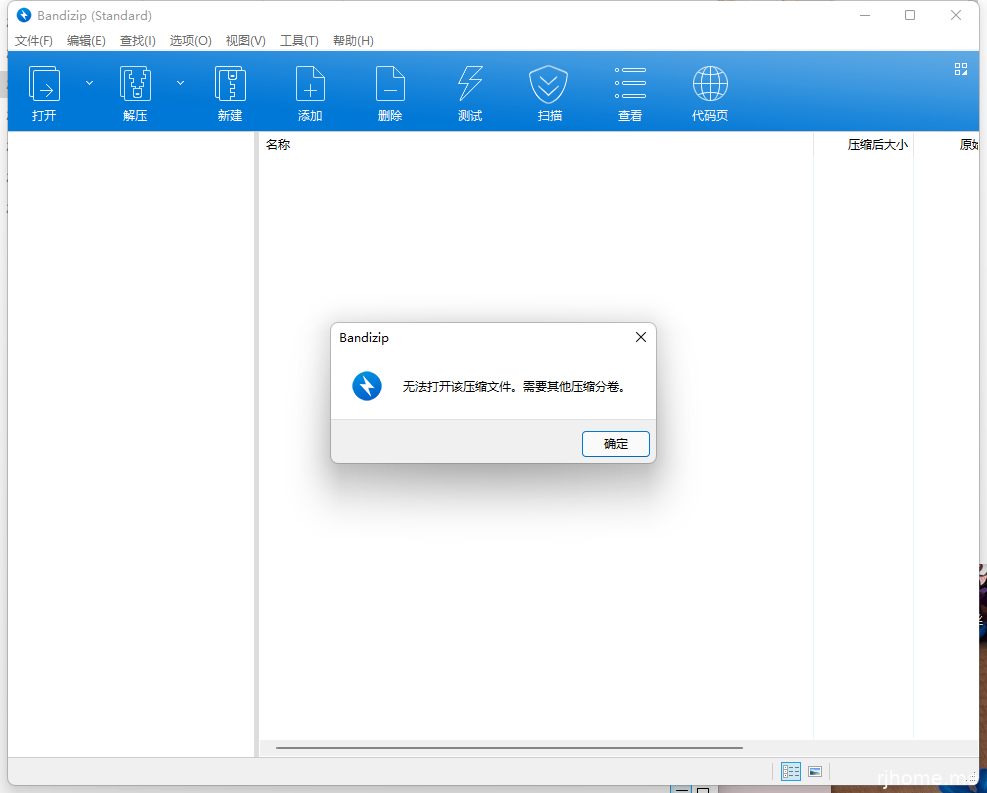
Task: Open the 文件(F) menu
Action: (34, 41)
